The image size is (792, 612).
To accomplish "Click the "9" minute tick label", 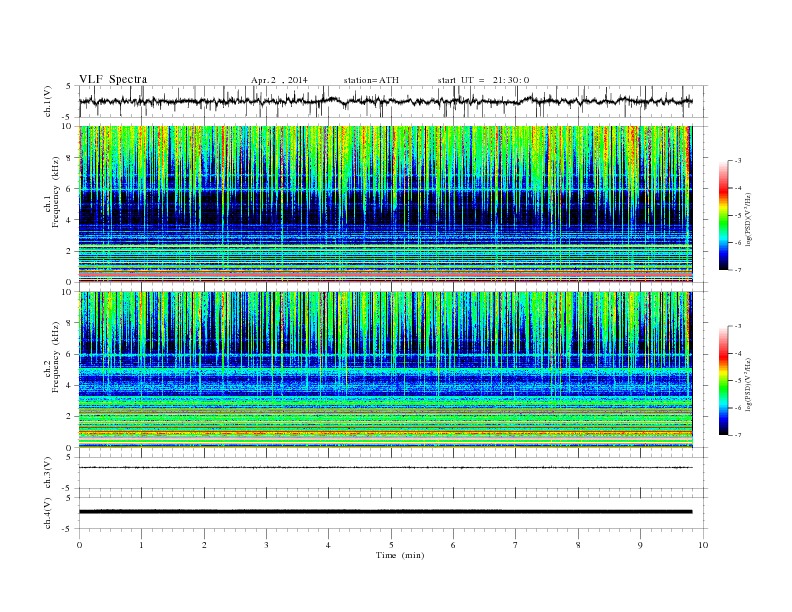I will 640,545.
